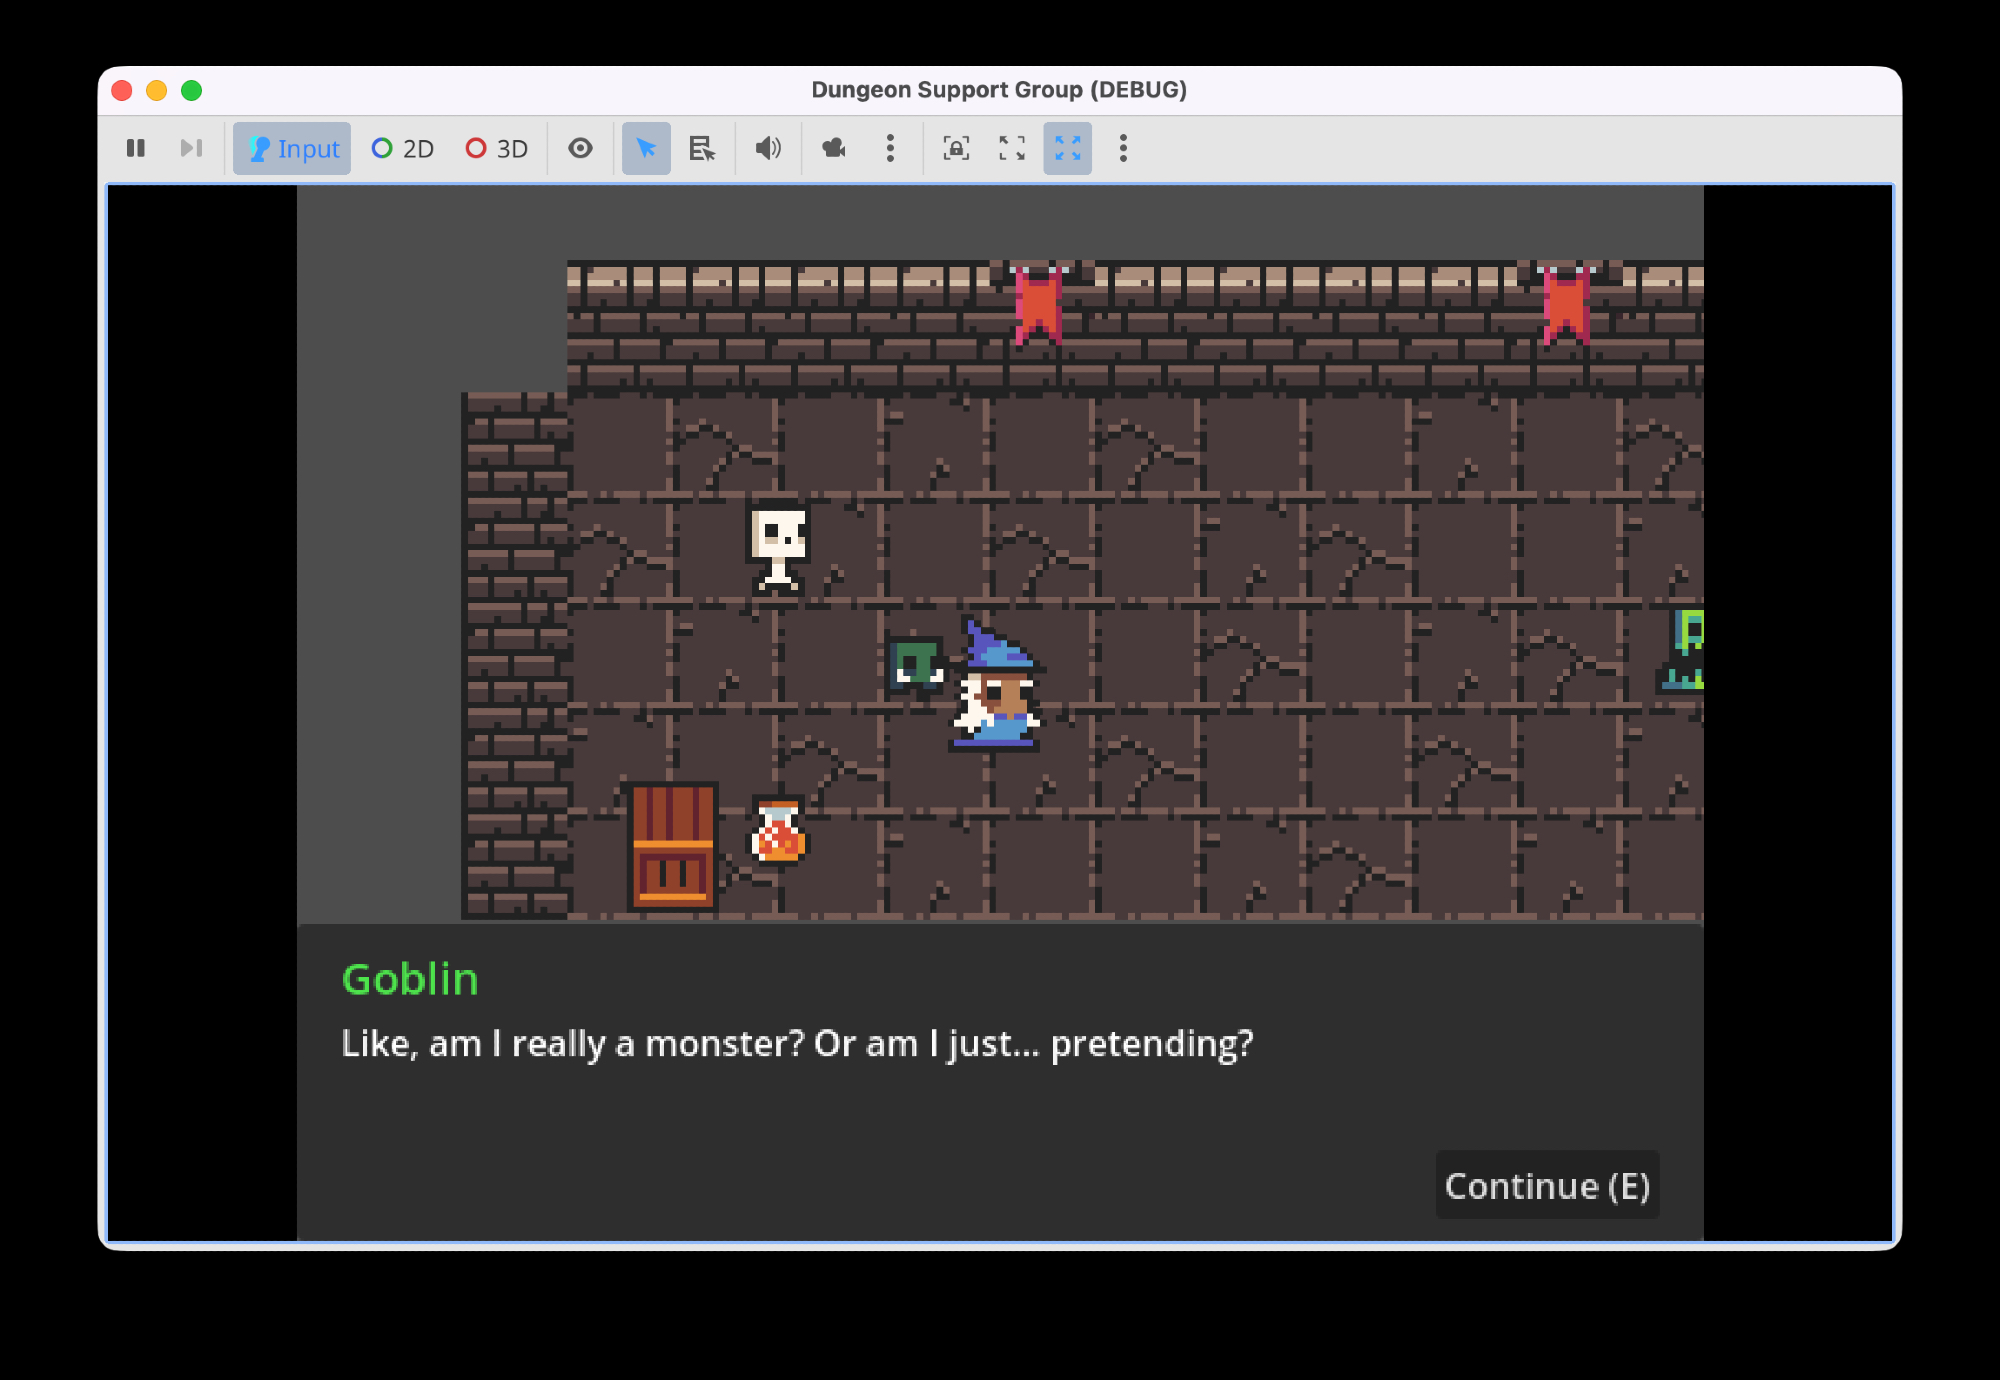Toggle selection visibility eye icon
2000x1380 pixels.
point(580,148)
